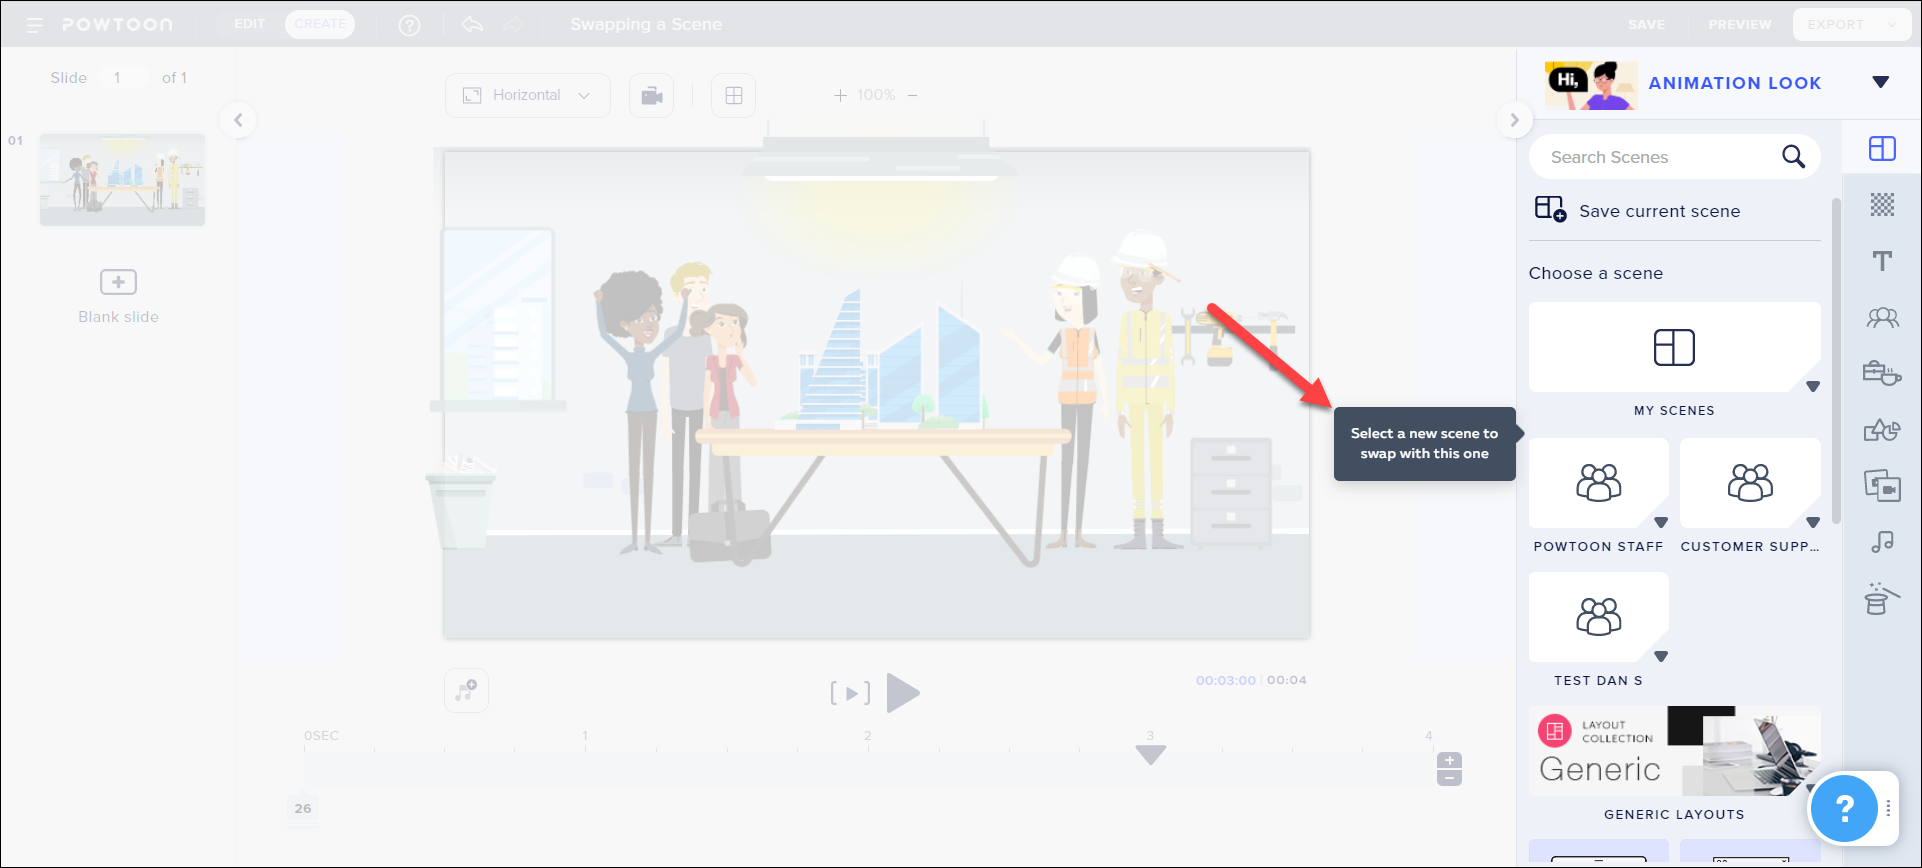Open the Specials magic hat panel
1922x868 pixels.
tap(1882, 599)
